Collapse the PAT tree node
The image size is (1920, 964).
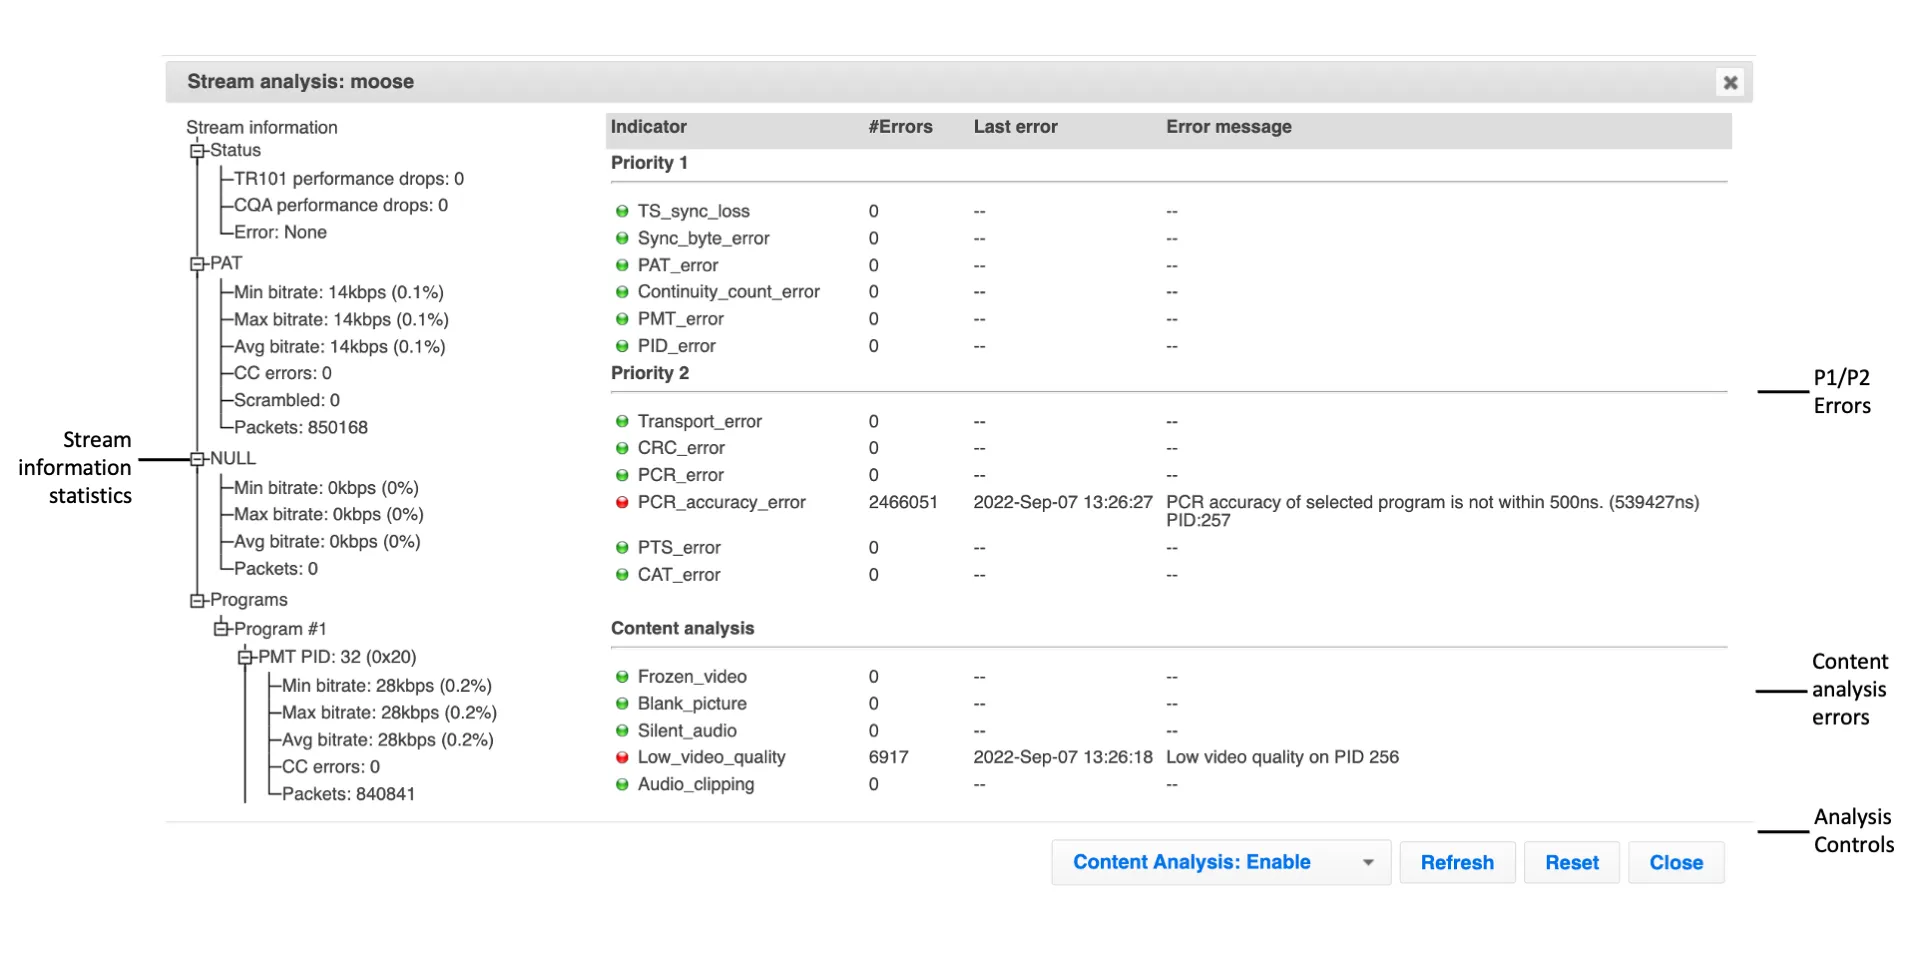[197, 264]
